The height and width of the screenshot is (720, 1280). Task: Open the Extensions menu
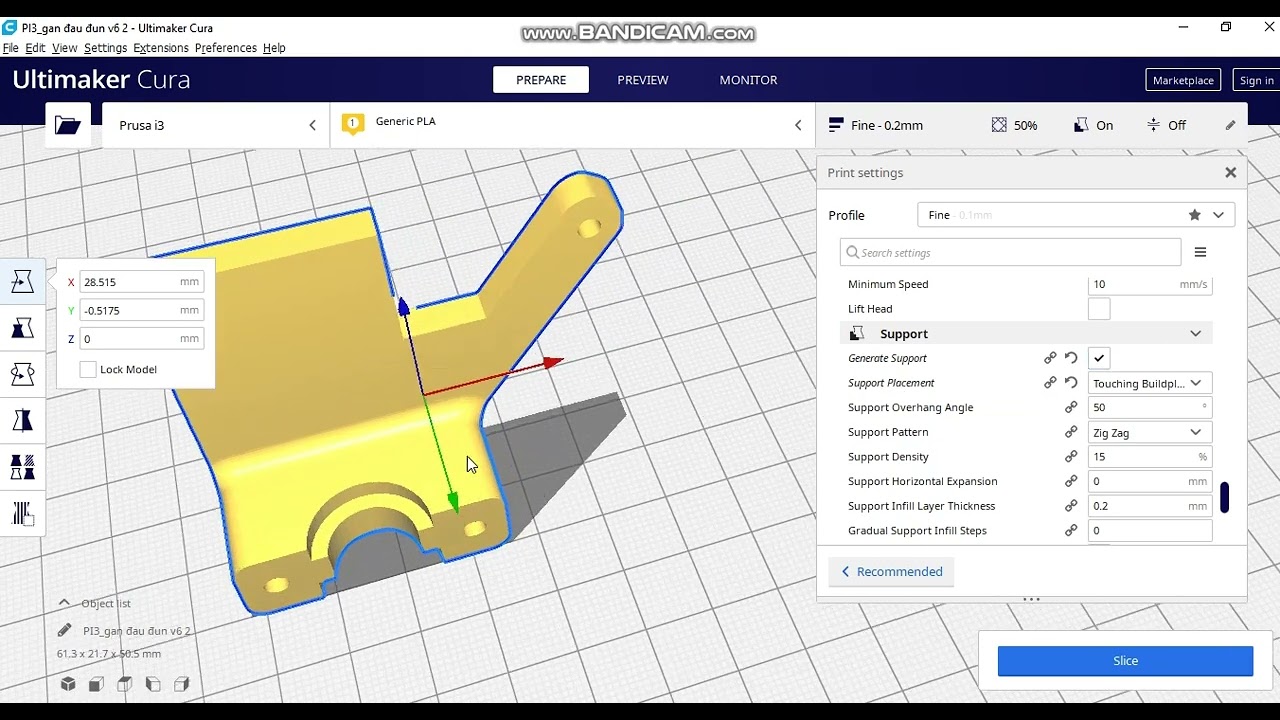(161, 48)
